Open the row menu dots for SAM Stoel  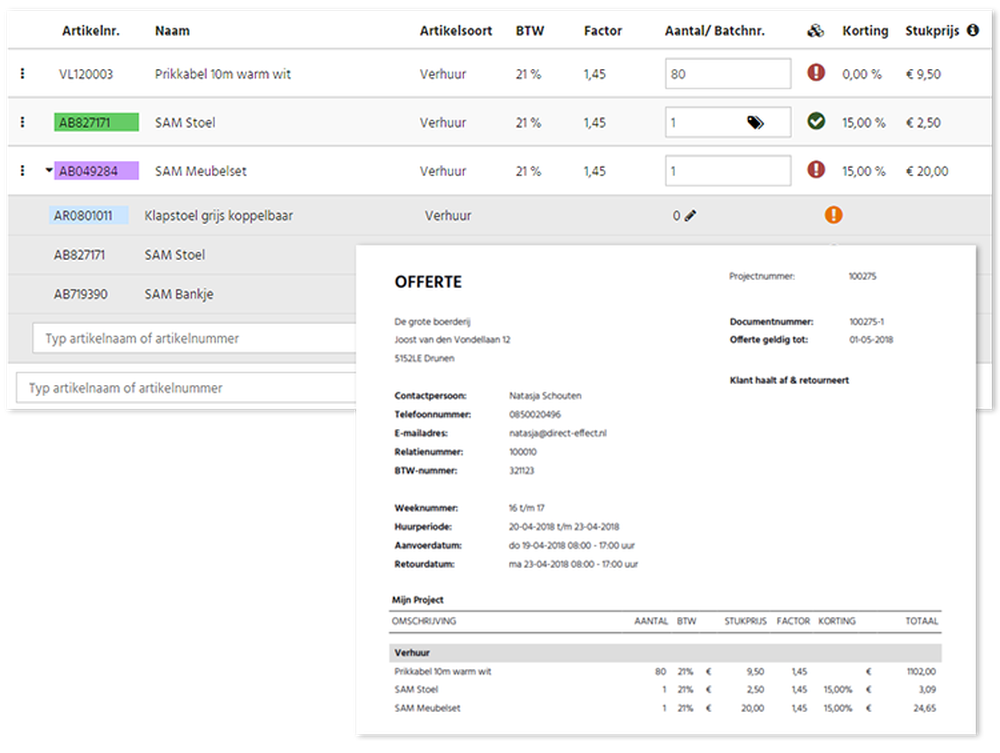click(x=22, y=122)
